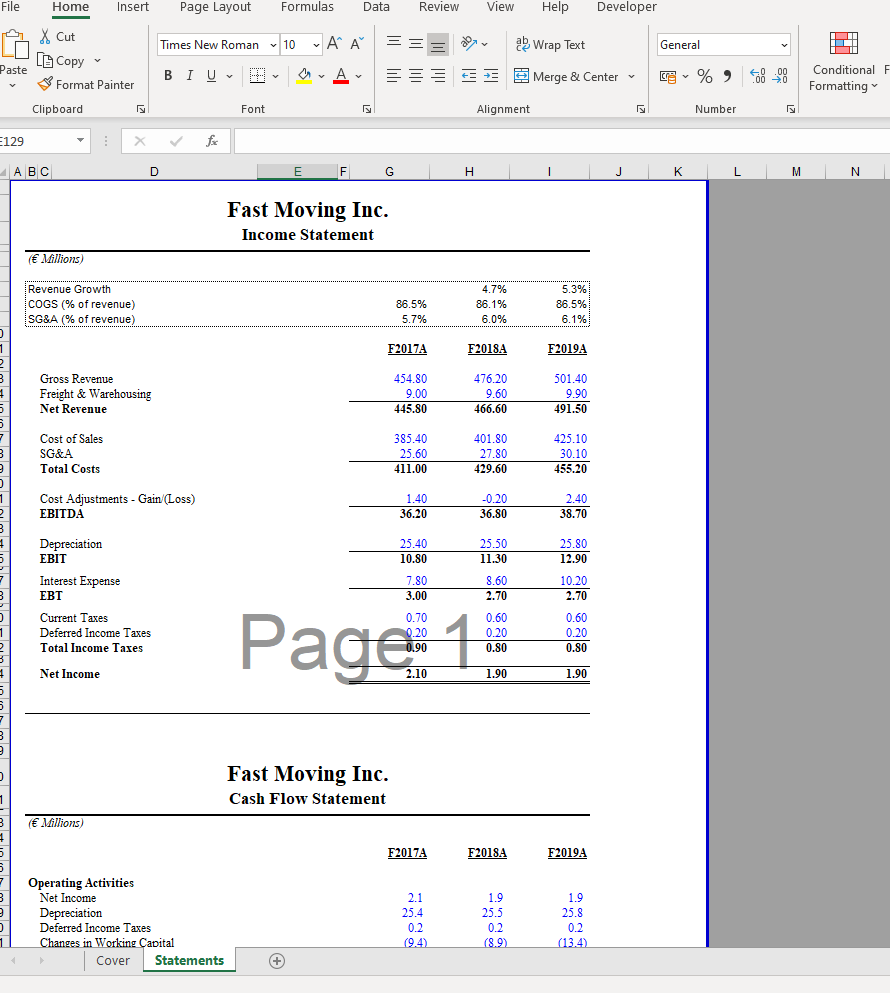
Task: Open Merge & Center dropdown arrow
Action: [632, 77]
